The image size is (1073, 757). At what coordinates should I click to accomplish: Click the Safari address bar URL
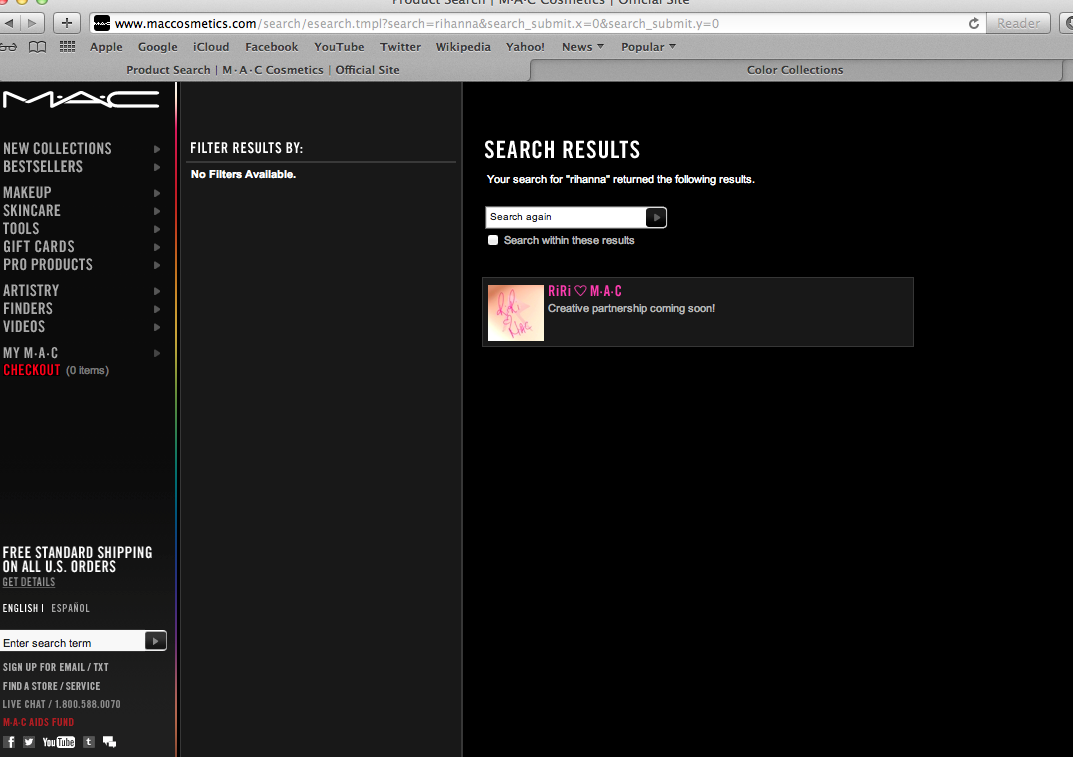pyautogui.click(x=417, y=23)
